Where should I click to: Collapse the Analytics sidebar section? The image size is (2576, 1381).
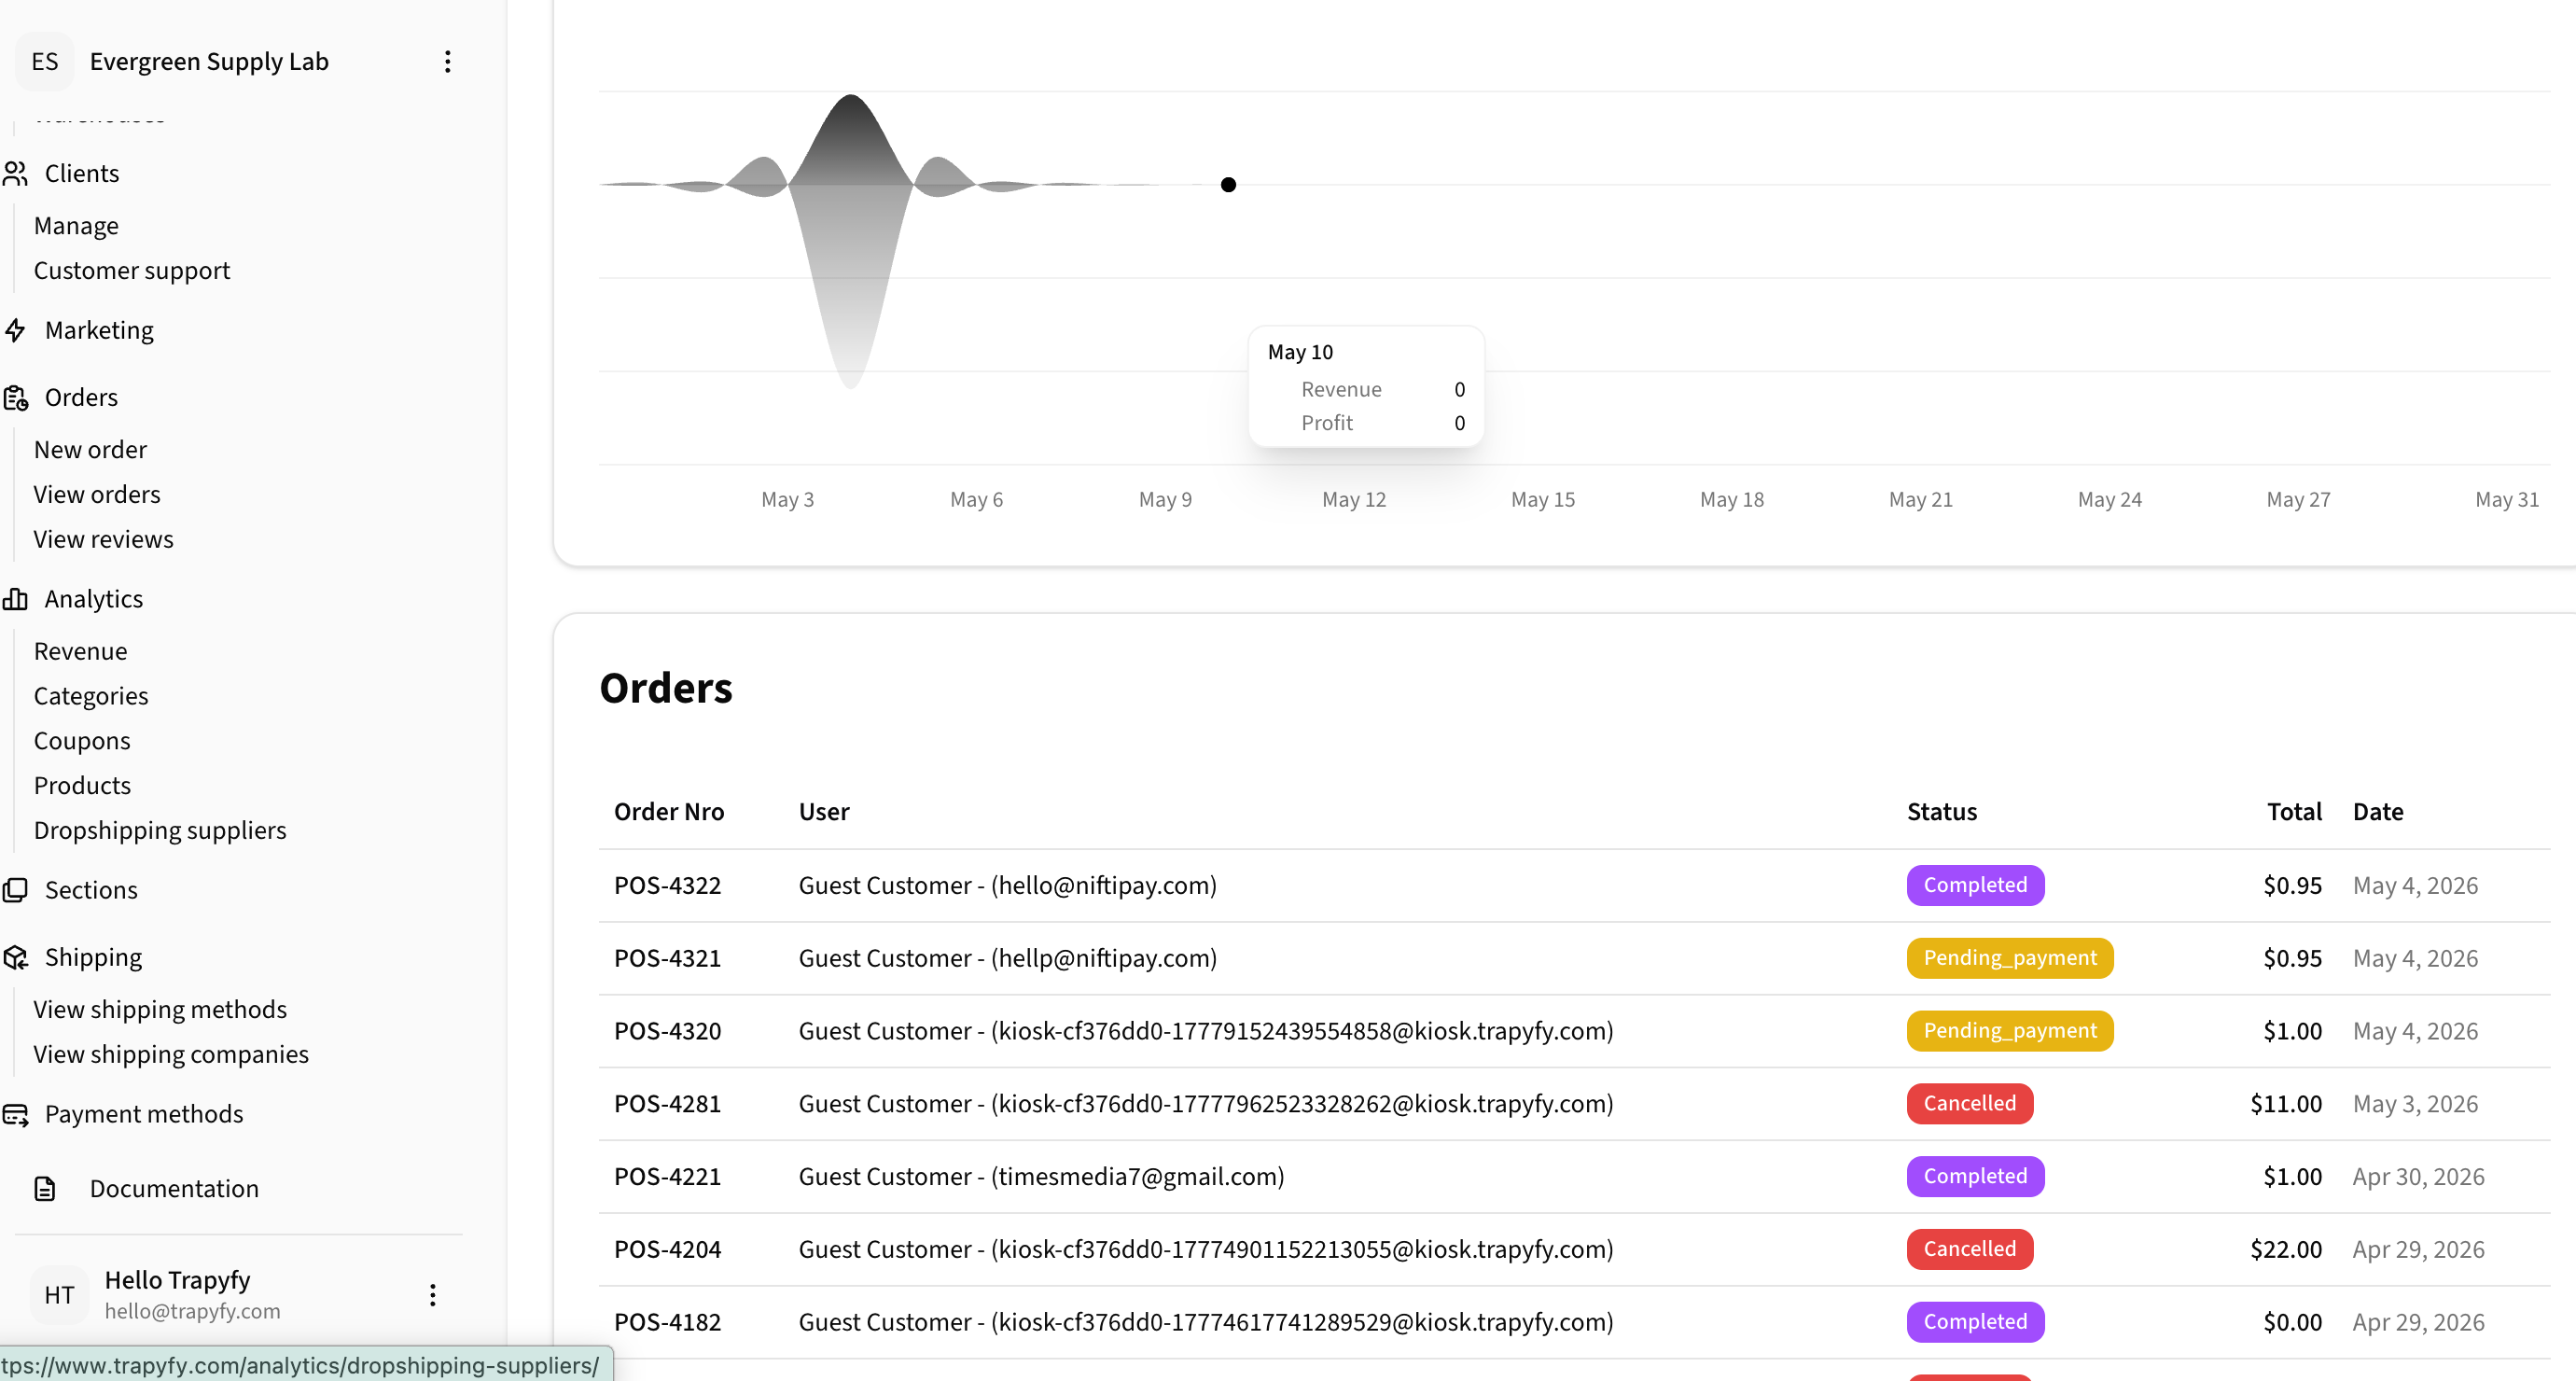94,599
